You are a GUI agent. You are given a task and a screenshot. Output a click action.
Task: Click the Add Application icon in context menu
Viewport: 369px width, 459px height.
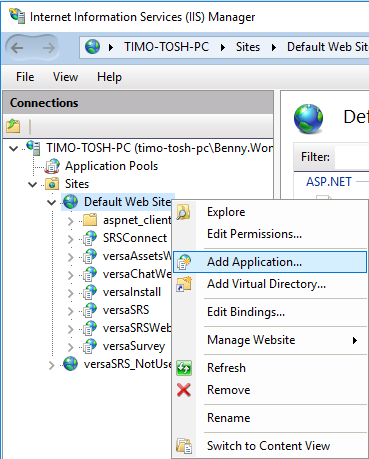pyautogui.click(x=184, y=262)
